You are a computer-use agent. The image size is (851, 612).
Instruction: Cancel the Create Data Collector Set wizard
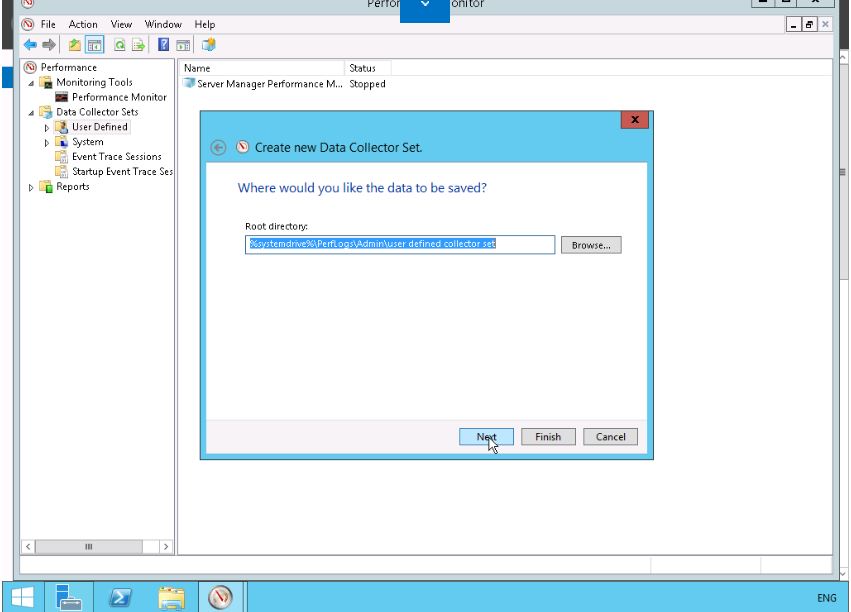click(x=611, y=437)
